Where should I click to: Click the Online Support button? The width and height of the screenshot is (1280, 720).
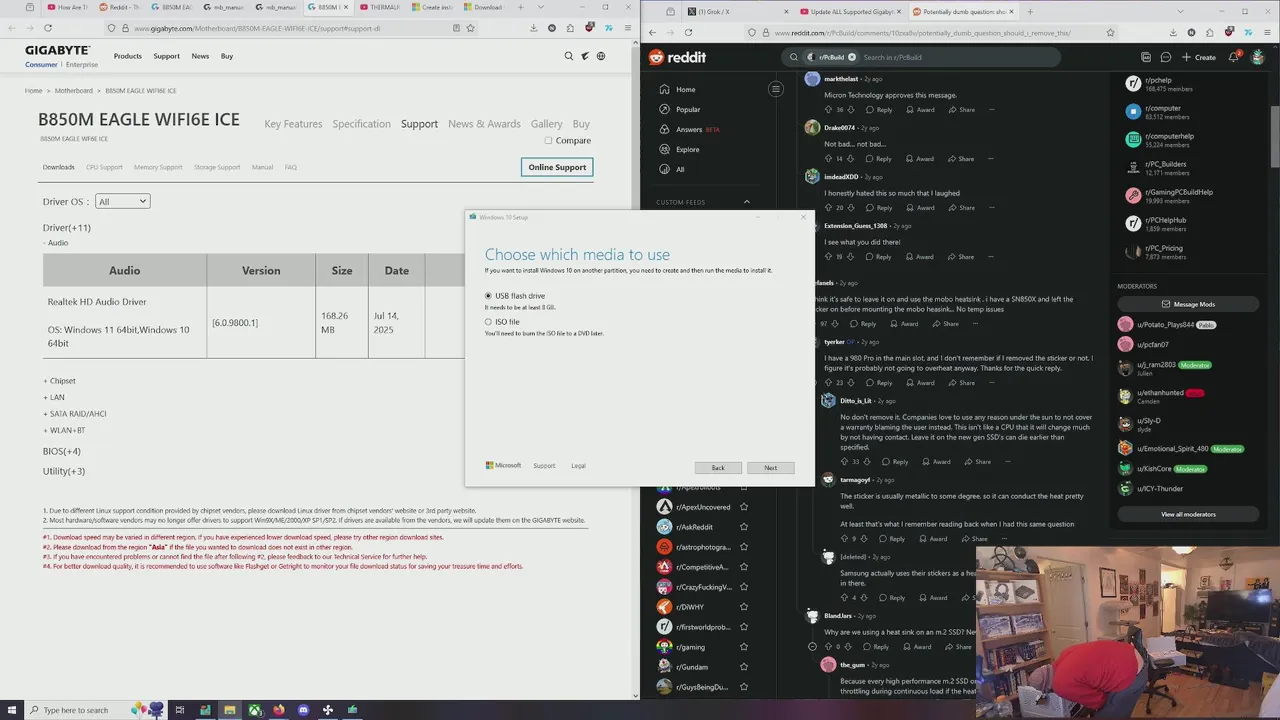point(557,167)
